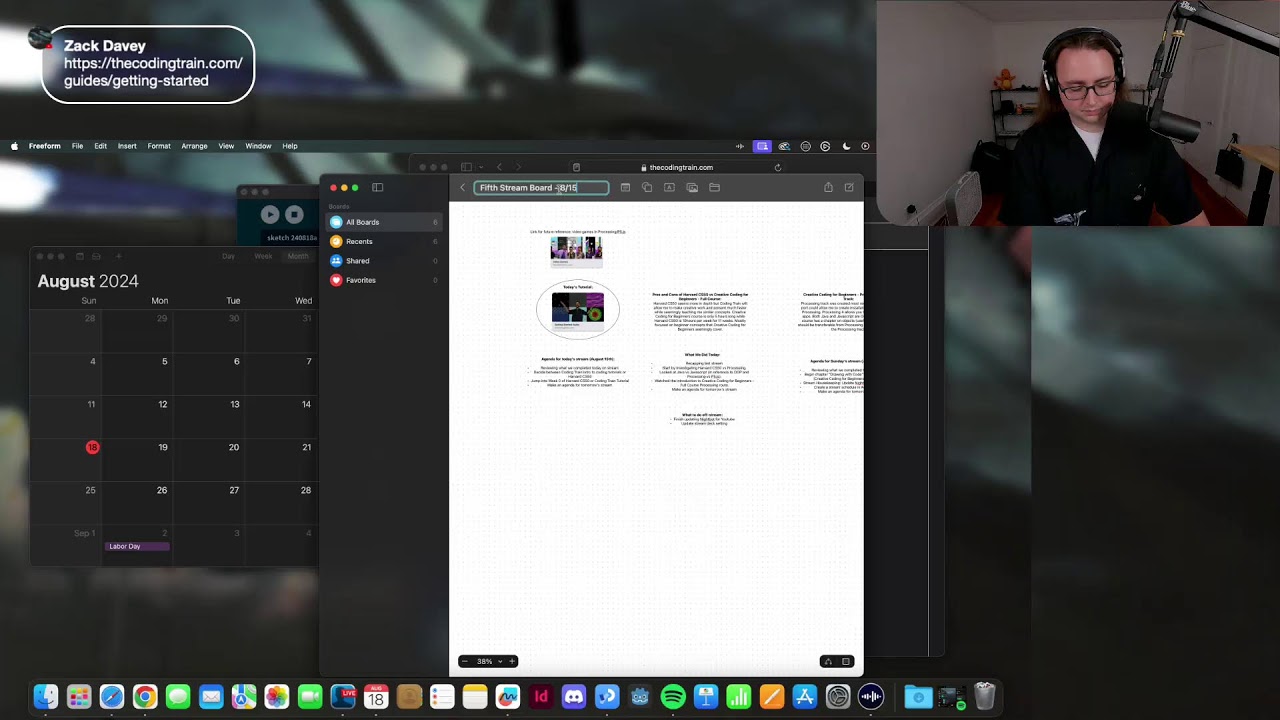This screenshot has height=720, width=1280.
Task: Run the sketch in Processing window
Action: (x=270, y=214)
